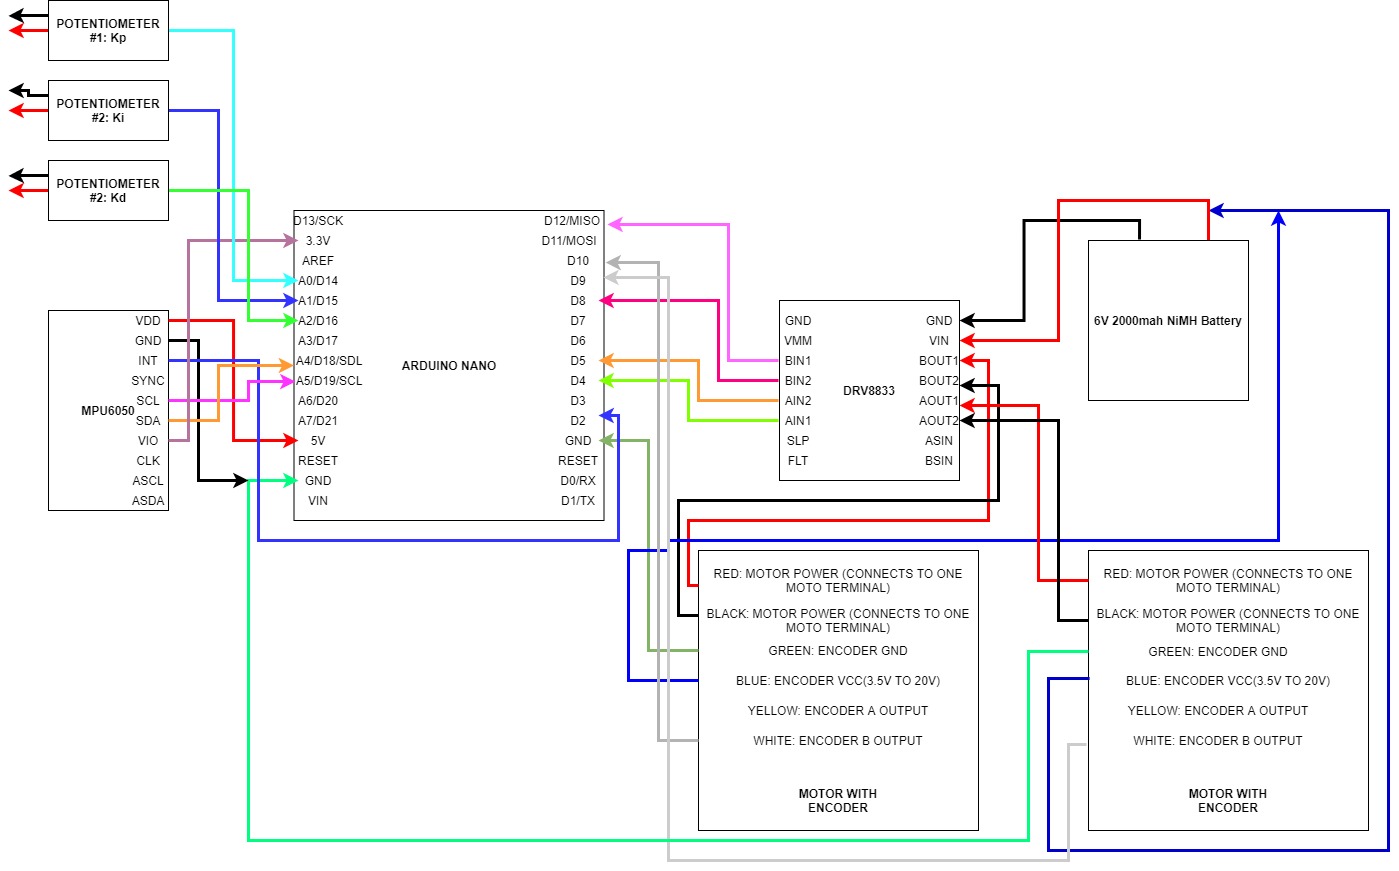Select the D13/SCK pin label
1399x871 pixels.
click(318, 220)
